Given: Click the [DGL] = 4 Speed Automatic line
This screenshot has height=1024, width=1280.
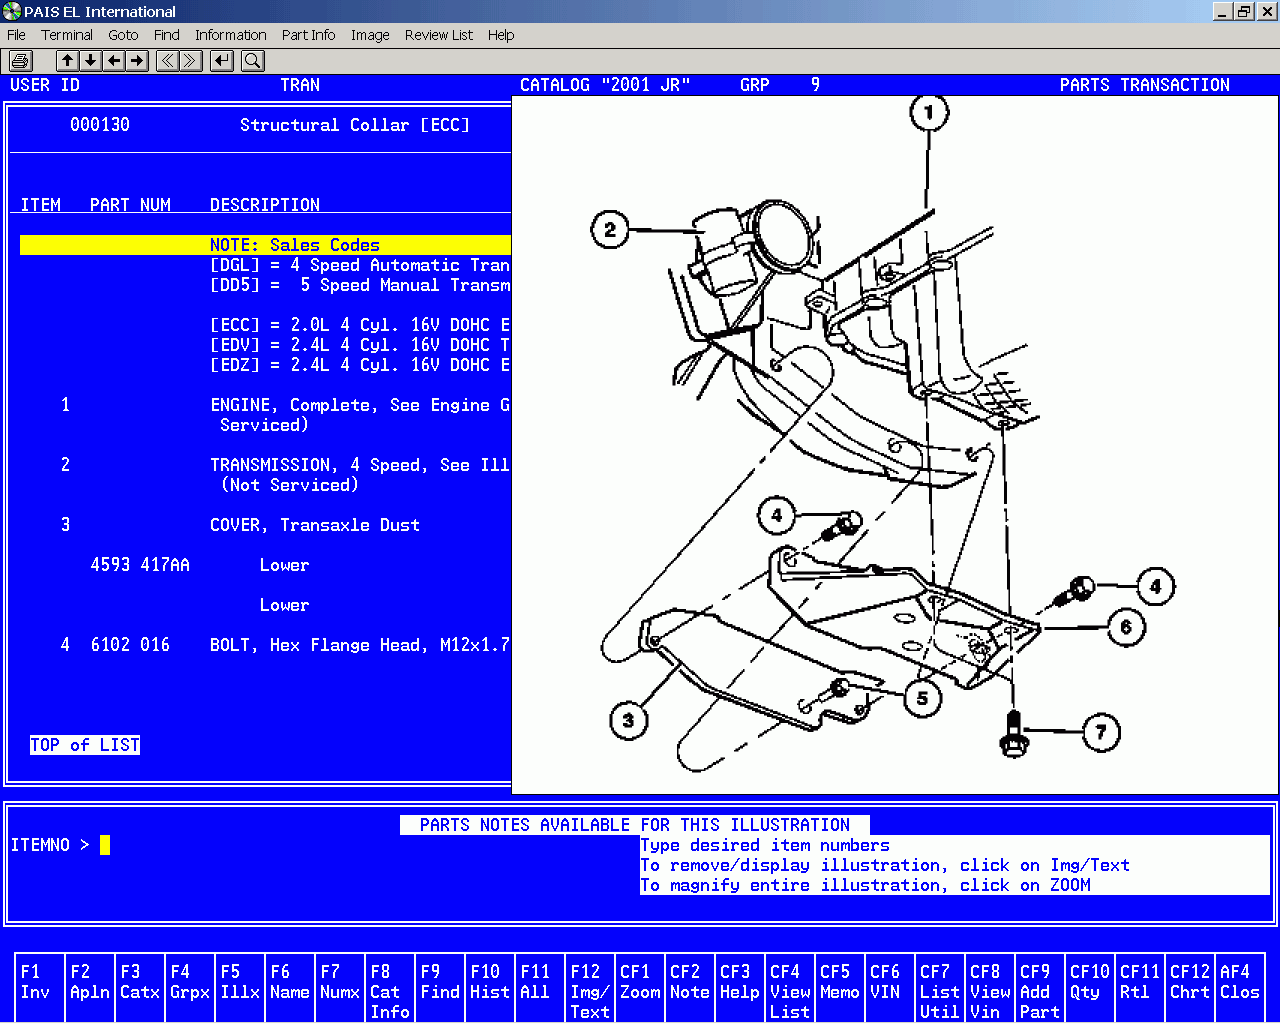Looking at the screenshot, I should (x=360, y=265).
